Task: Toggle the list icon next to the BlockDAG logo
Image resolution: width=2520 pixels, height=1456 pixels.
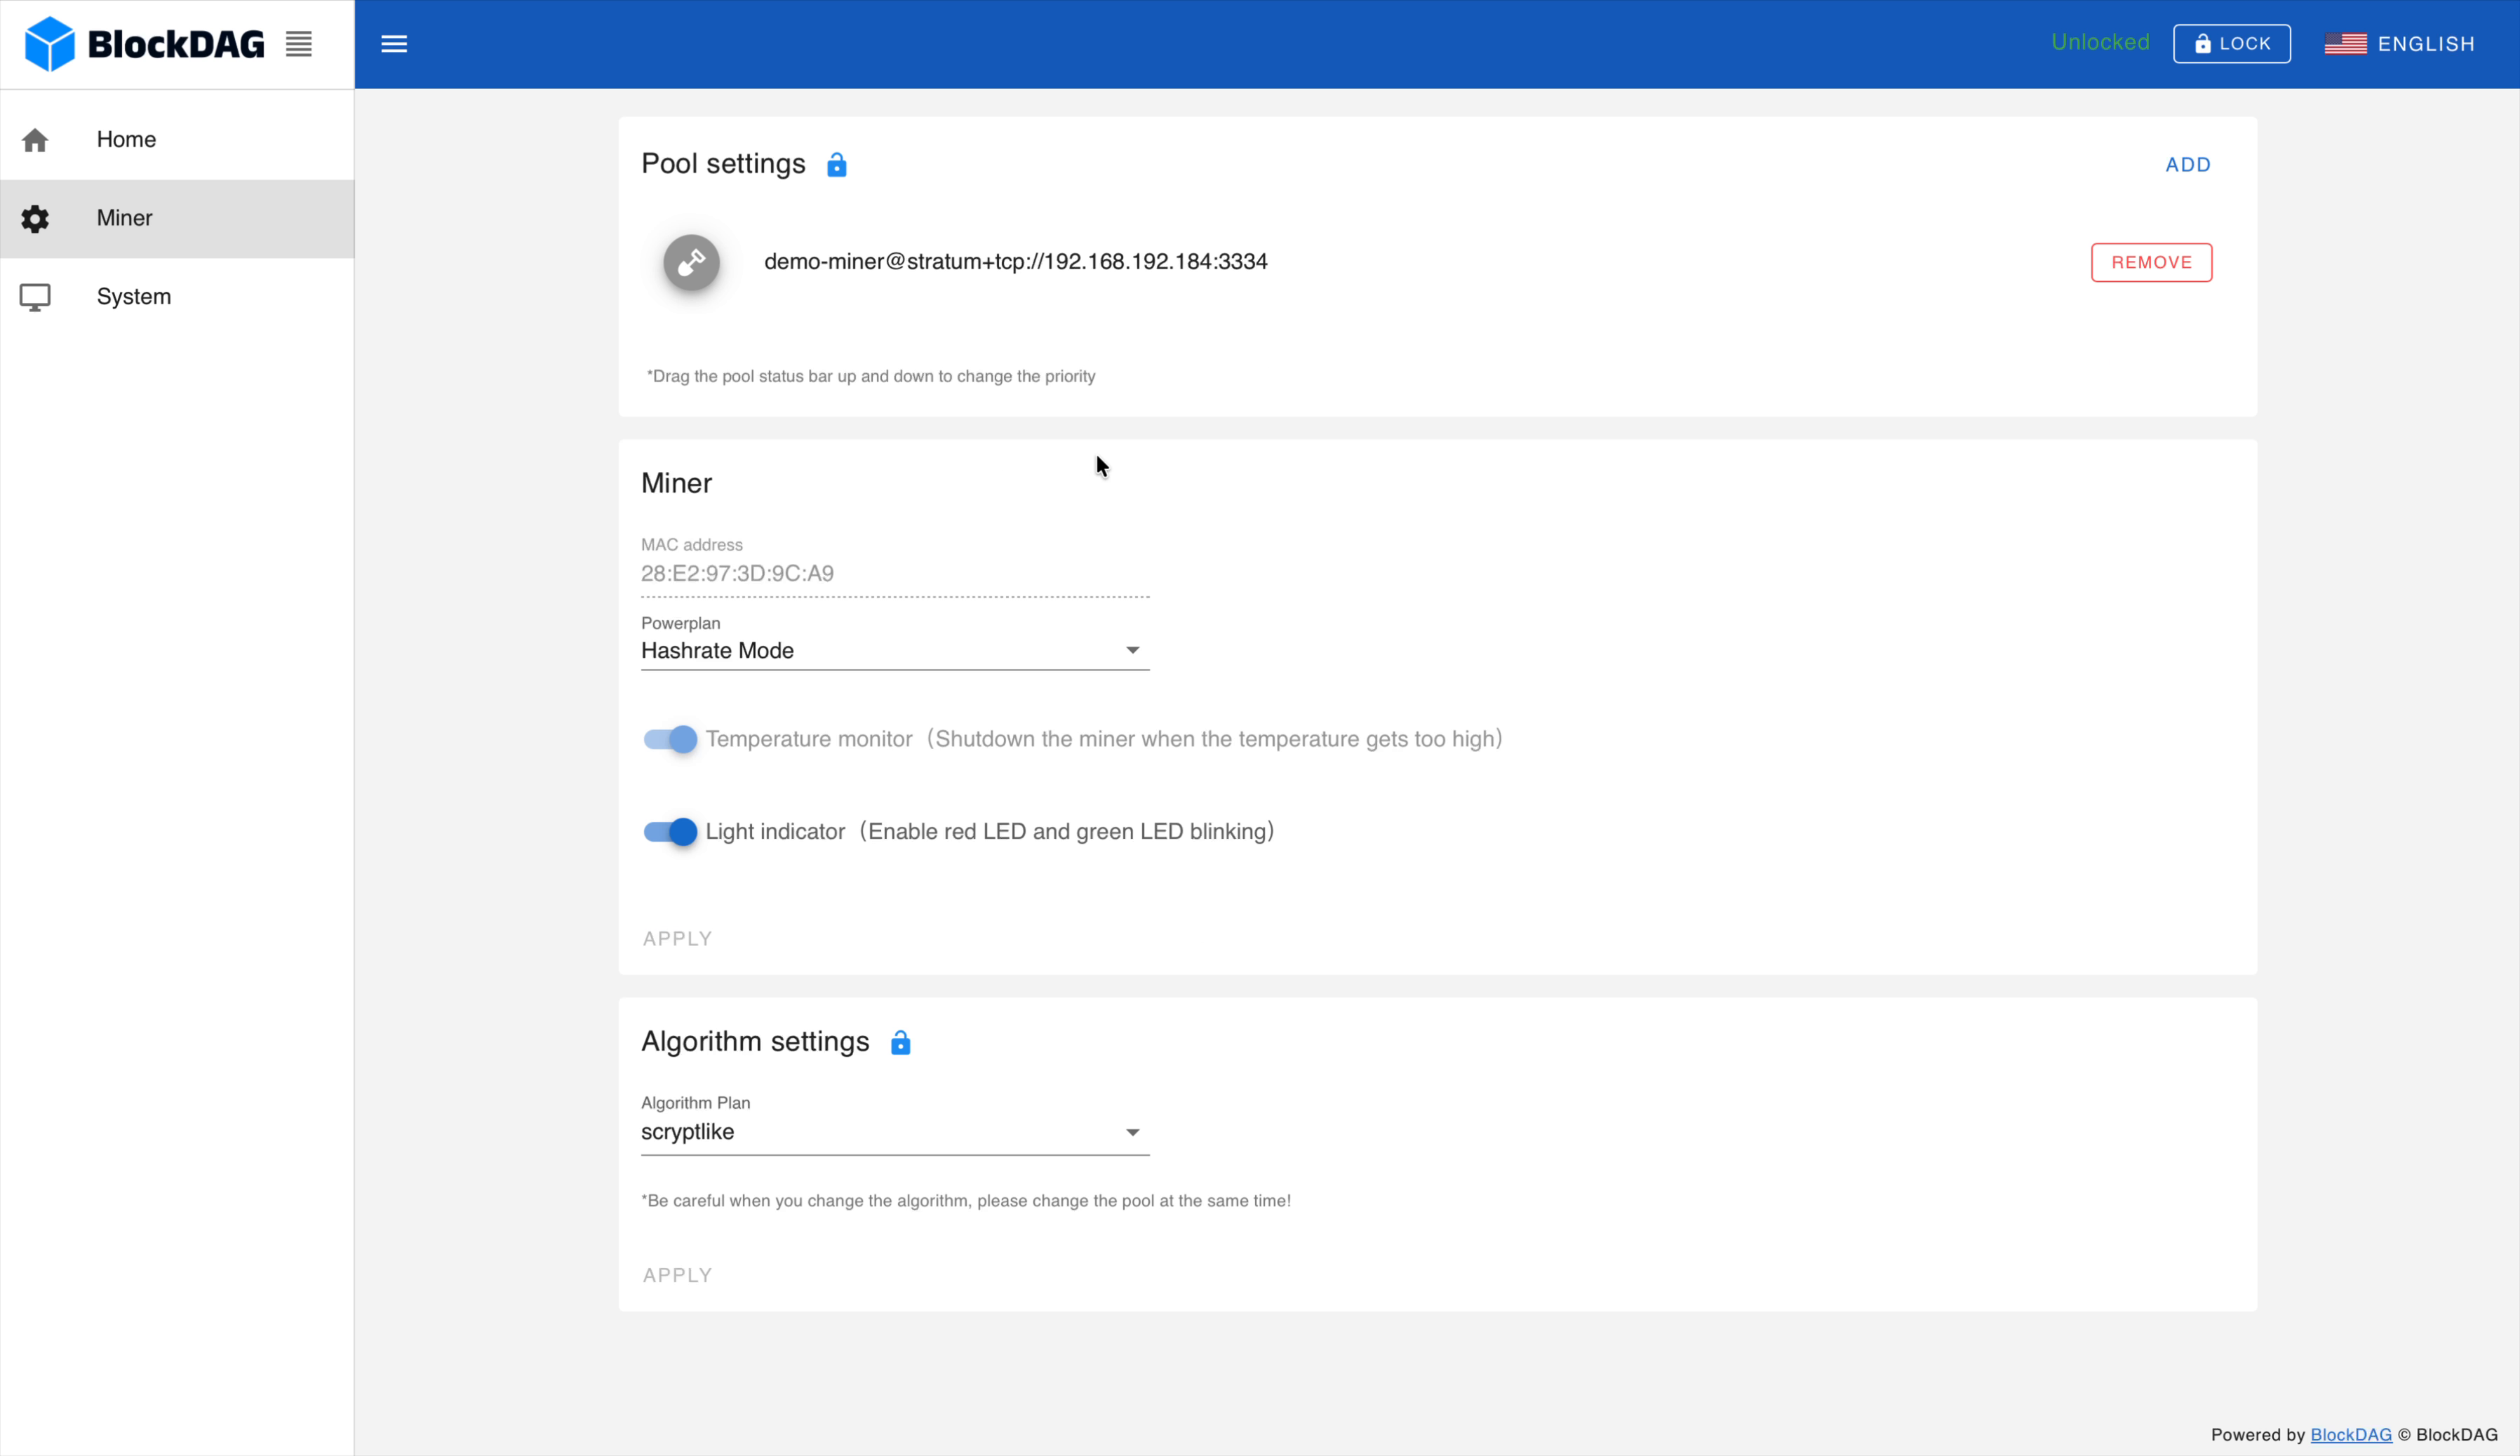Action: pyautogui.click(x=297, y=43)
